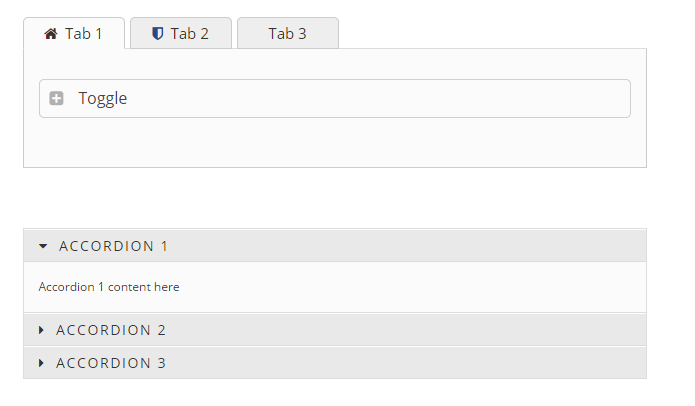Screen dimensions: 695x406
Task: Click the right arrow icon on Accordion 2
Action: 41,330
